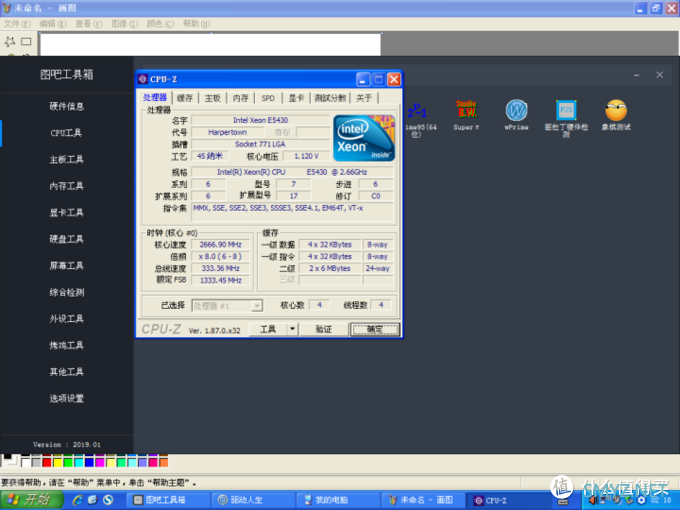Open the 处理器 #1 selection combo box
This screenshot has width=680, height=510.
(x=227, y=306)
